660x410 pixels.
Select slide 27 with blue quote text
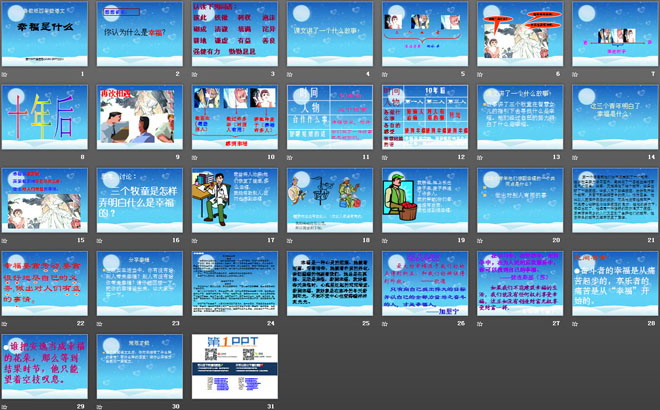[x=520, y=283]
